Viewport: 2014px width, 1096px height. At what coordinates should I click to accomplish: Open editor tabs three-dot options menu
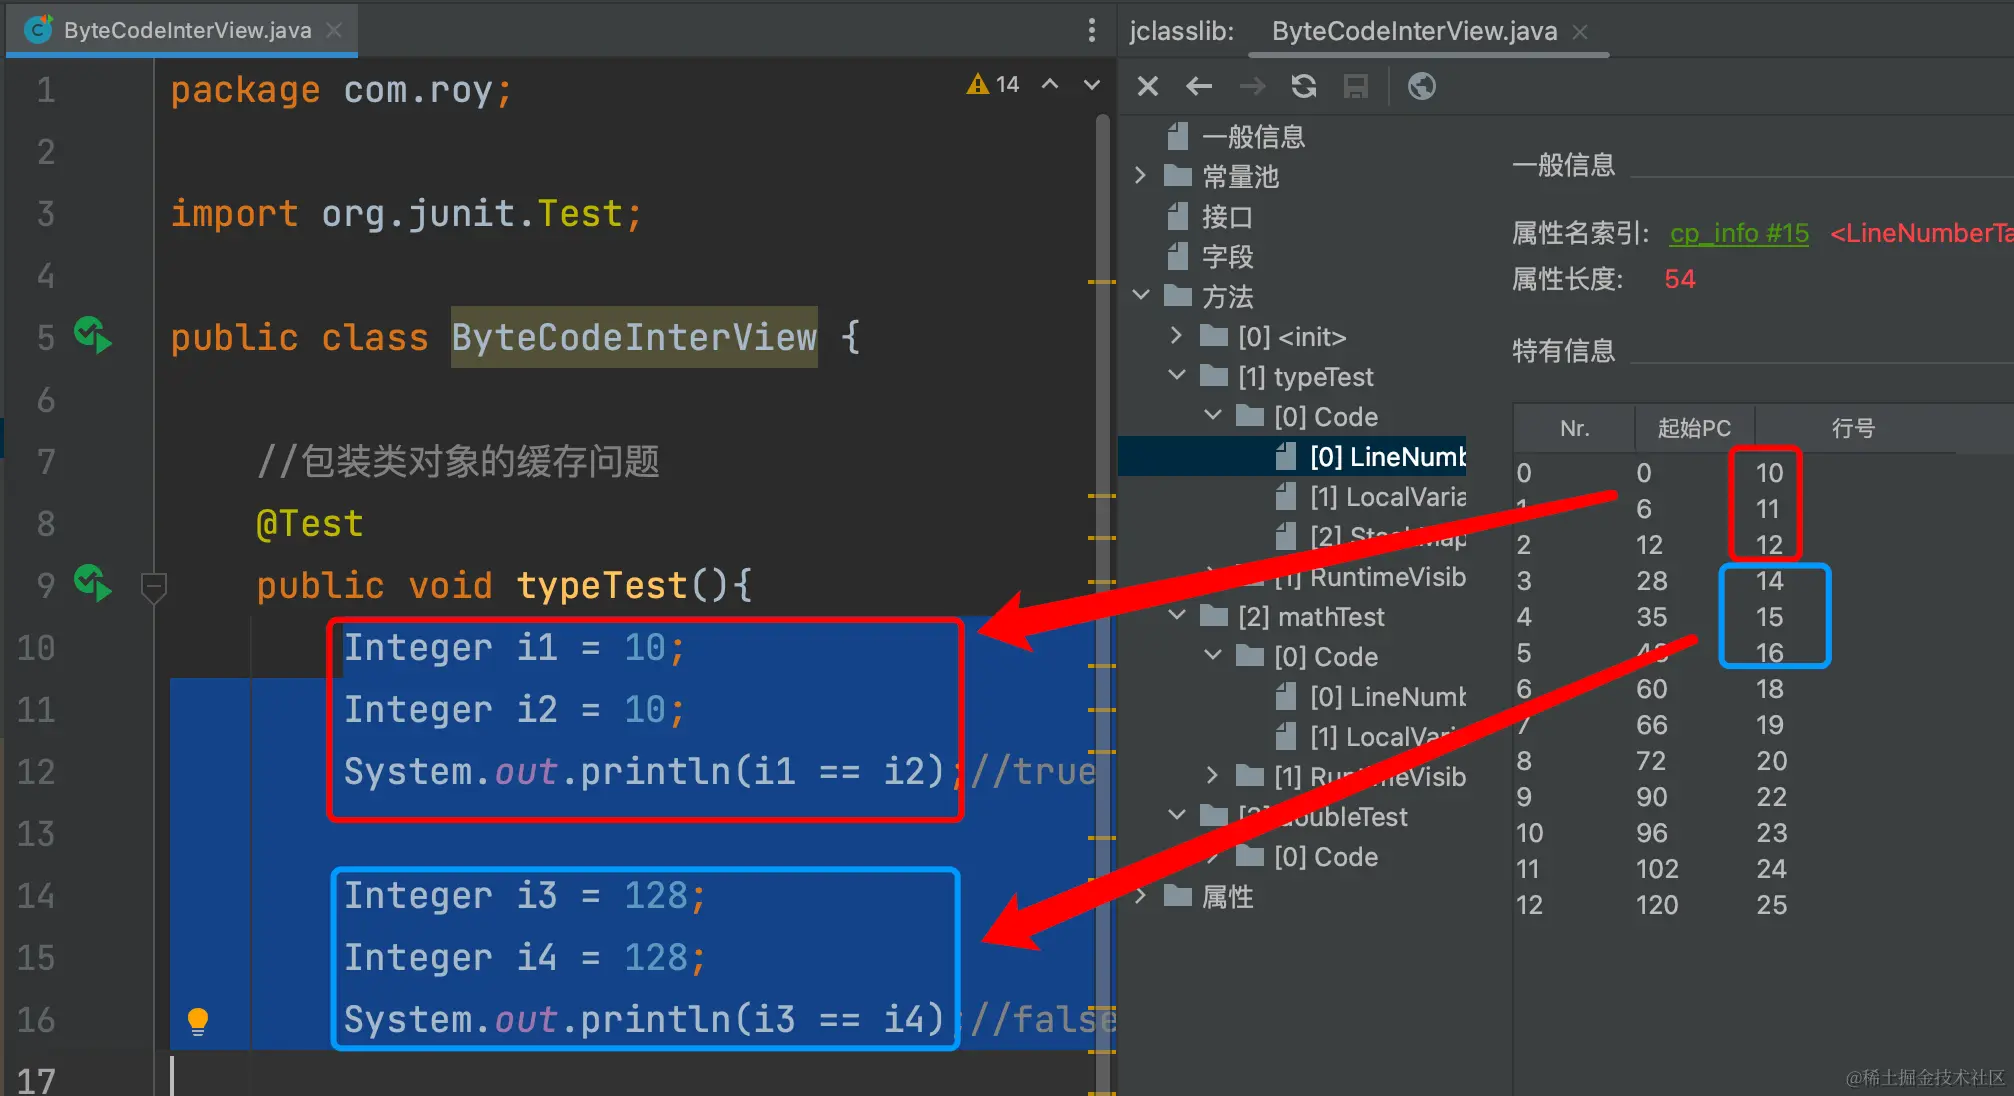1091,30
